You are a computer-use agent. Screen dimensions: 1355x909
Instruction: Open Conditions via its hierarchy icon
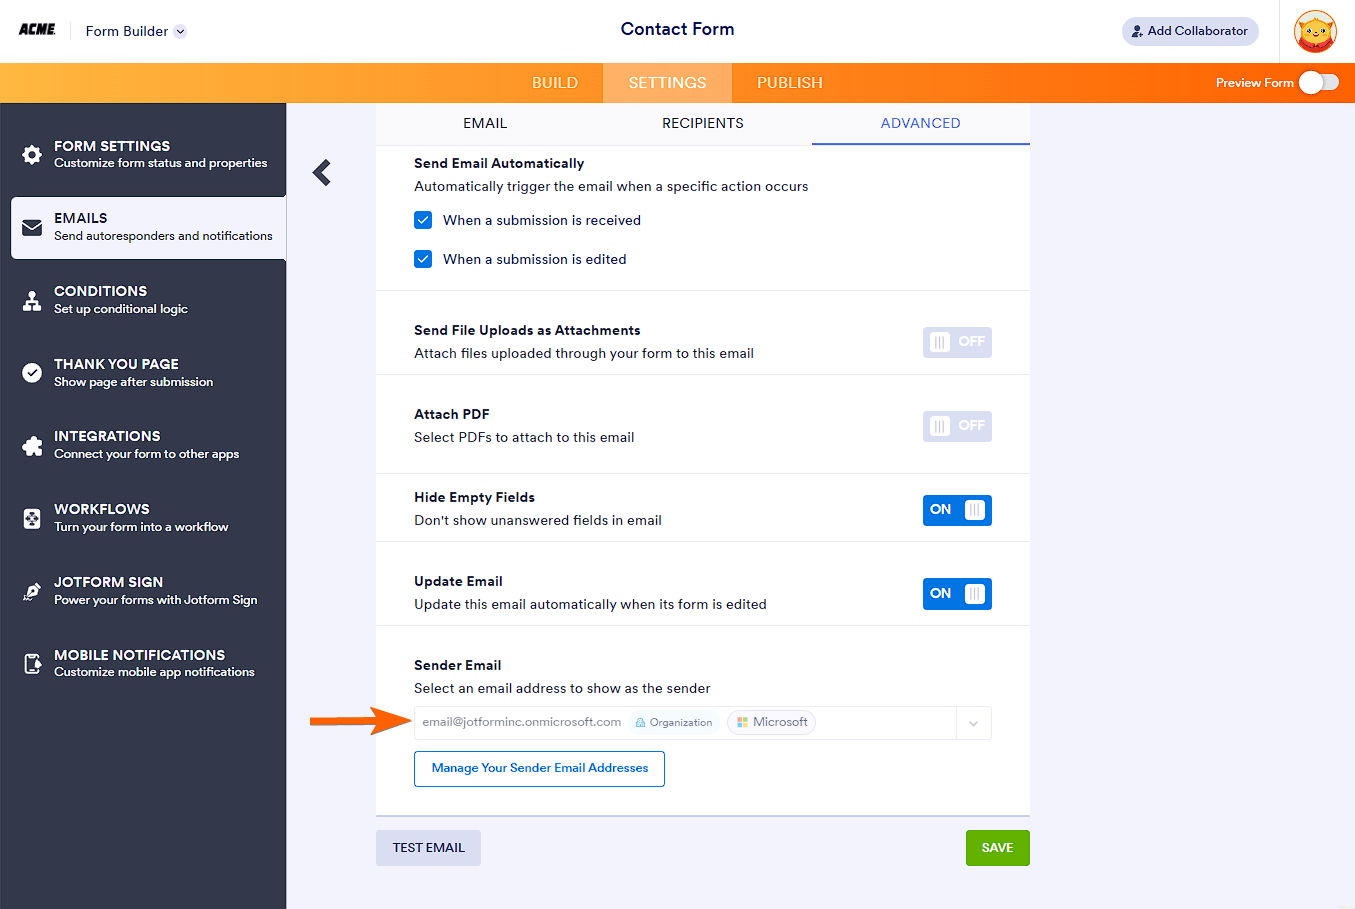[32, 300]
